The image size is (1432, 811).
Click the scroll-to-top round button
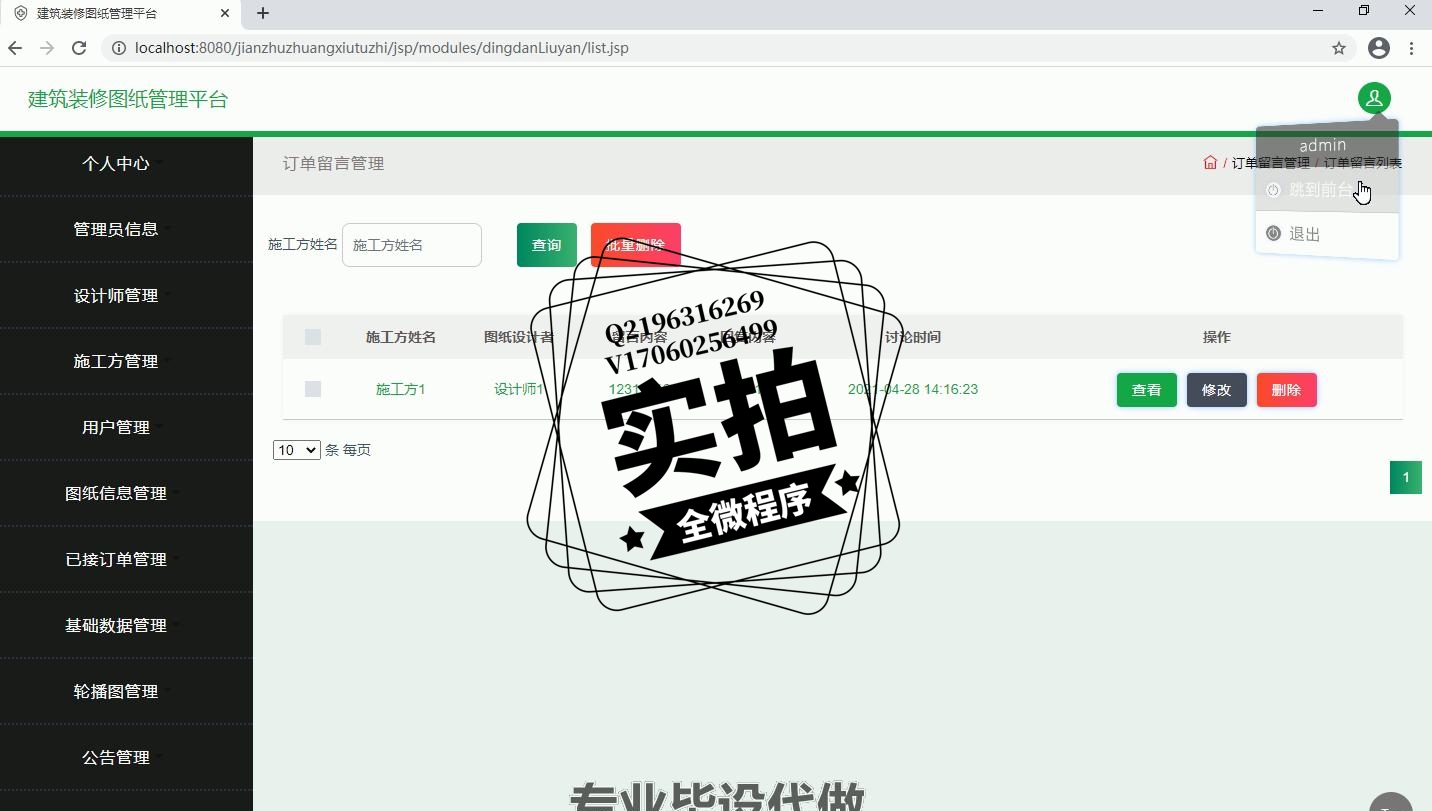tap(1390, 801)
